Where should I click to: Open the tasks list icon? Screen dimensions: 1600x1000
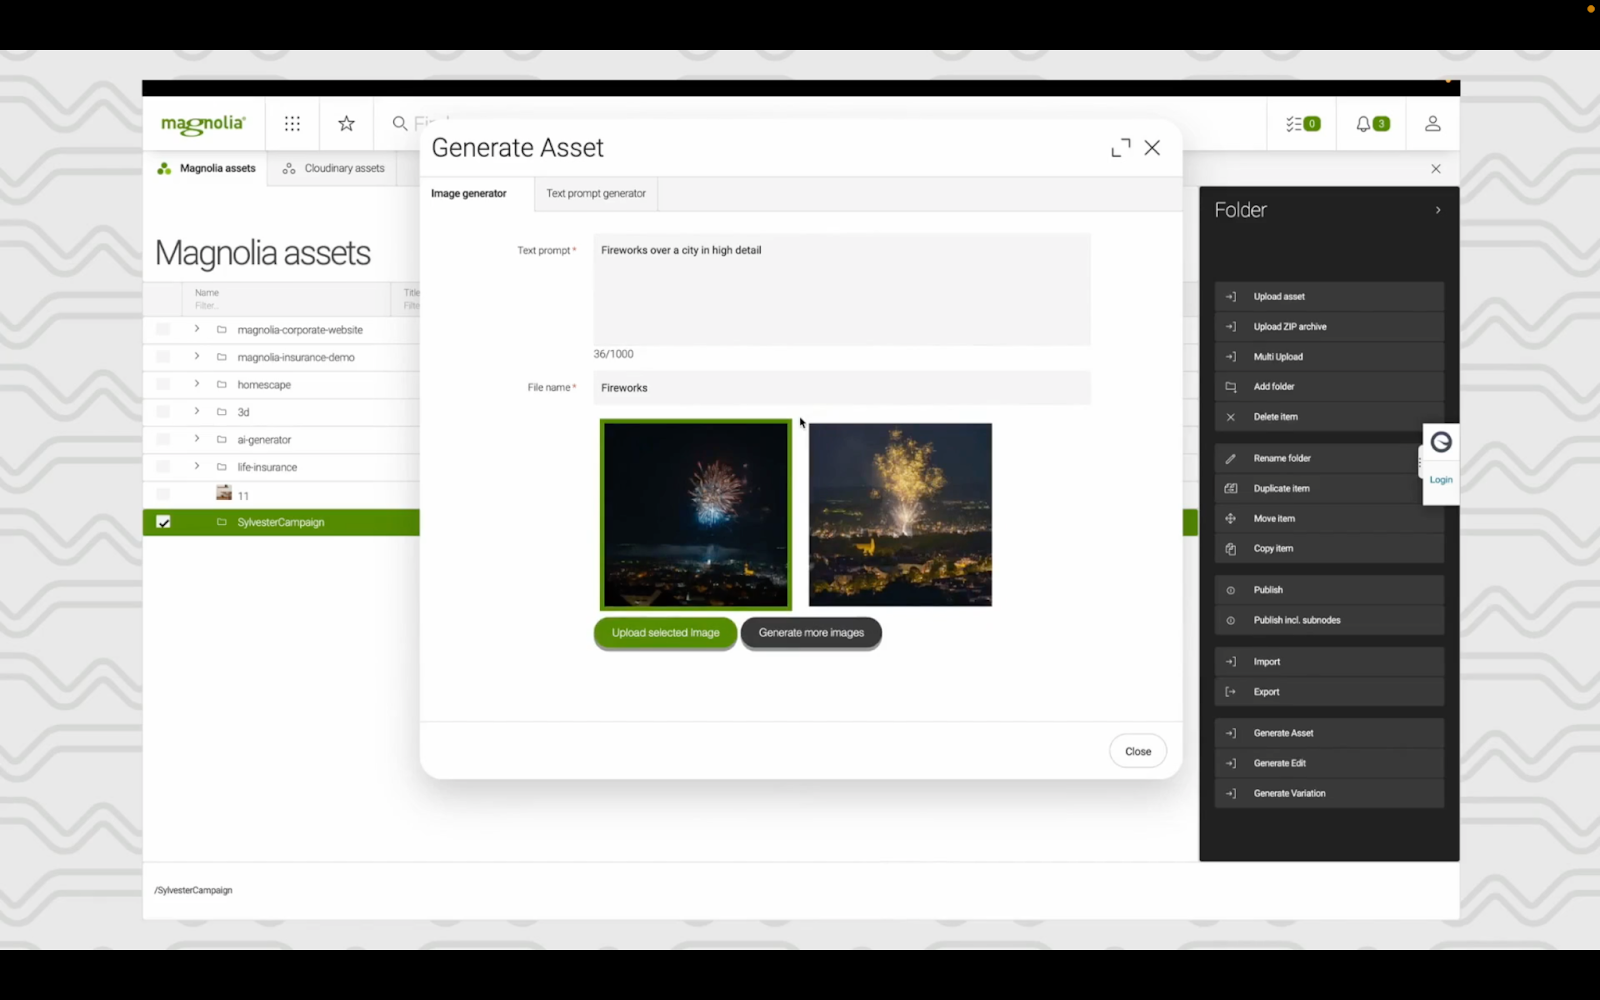pyautogui.click(x=1302, y=124)
